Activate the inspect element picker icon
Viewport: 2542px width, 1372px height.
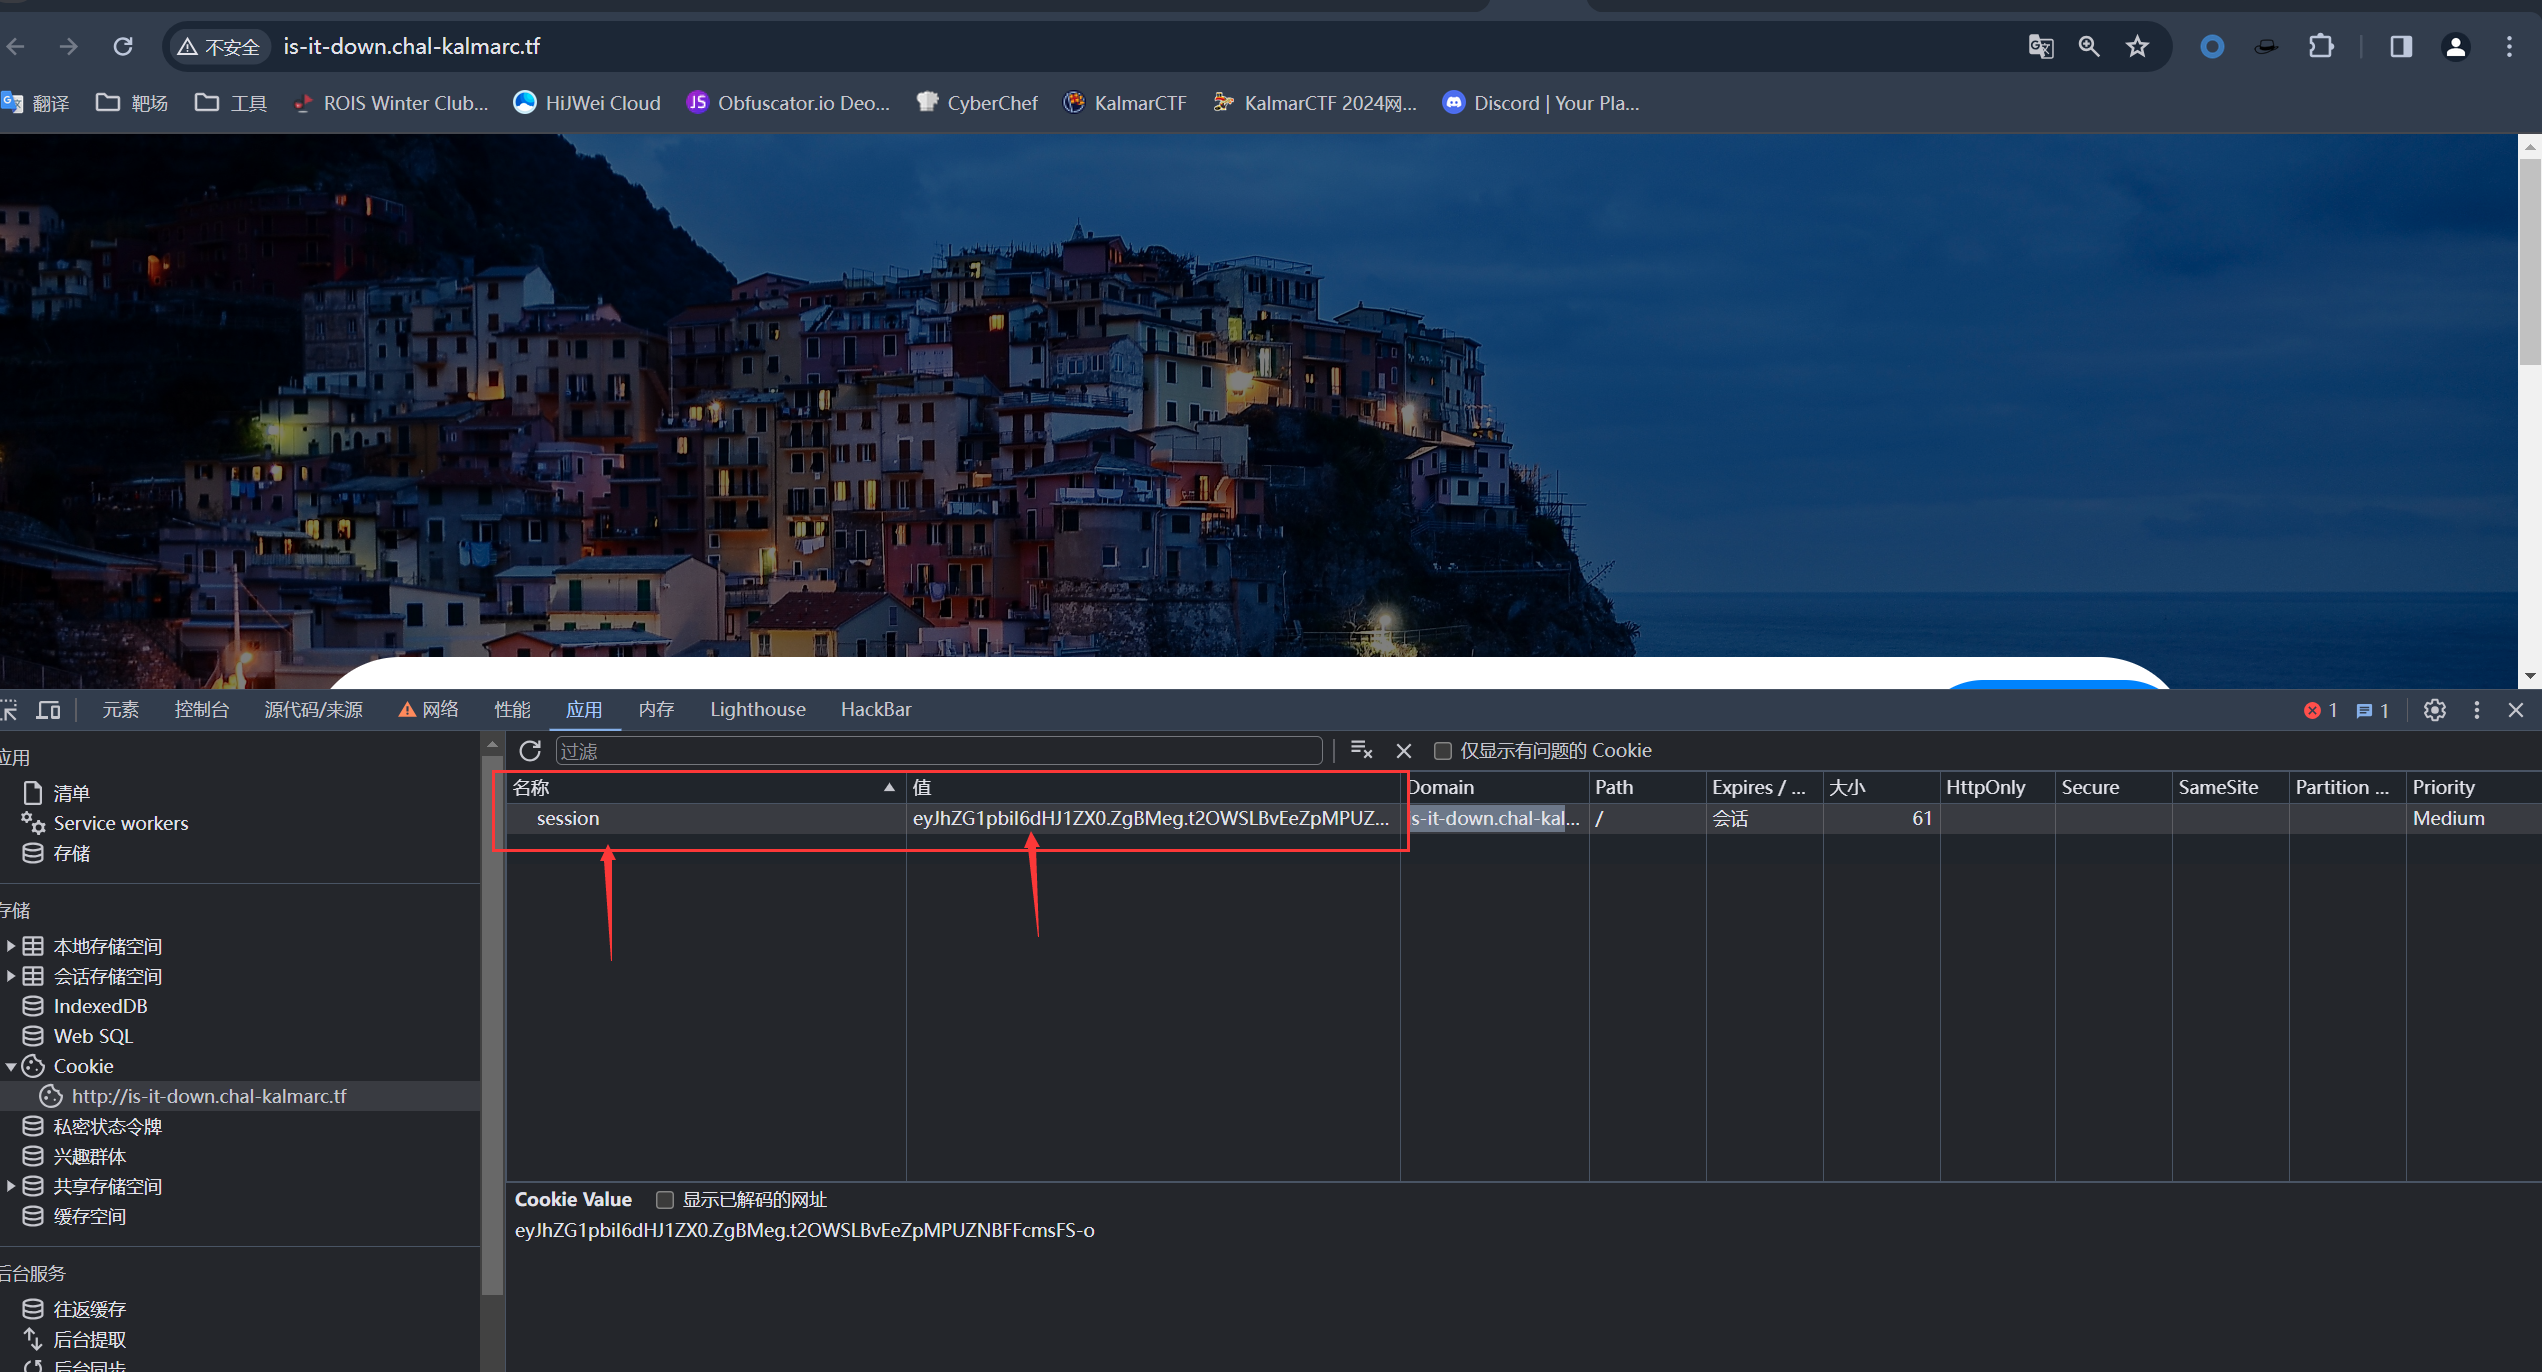pyautogui.click(x=8, y=709)
